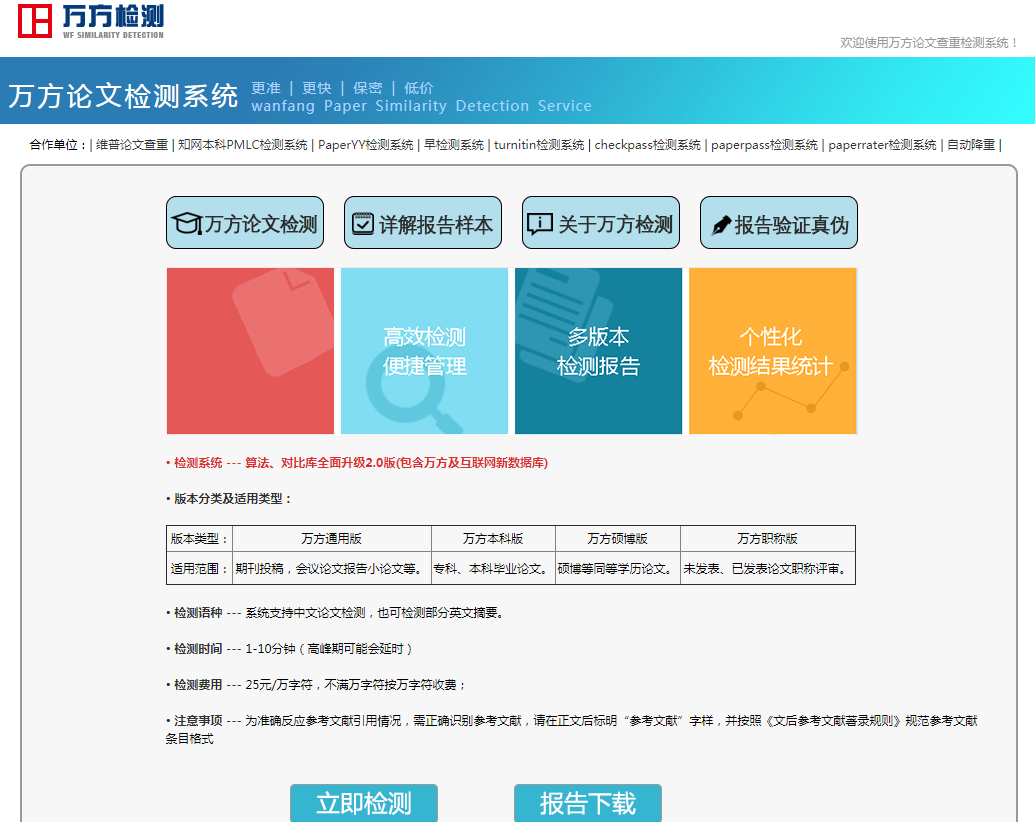
Task: Open the 万方论文检测 tab button
Action: [245, 223]
